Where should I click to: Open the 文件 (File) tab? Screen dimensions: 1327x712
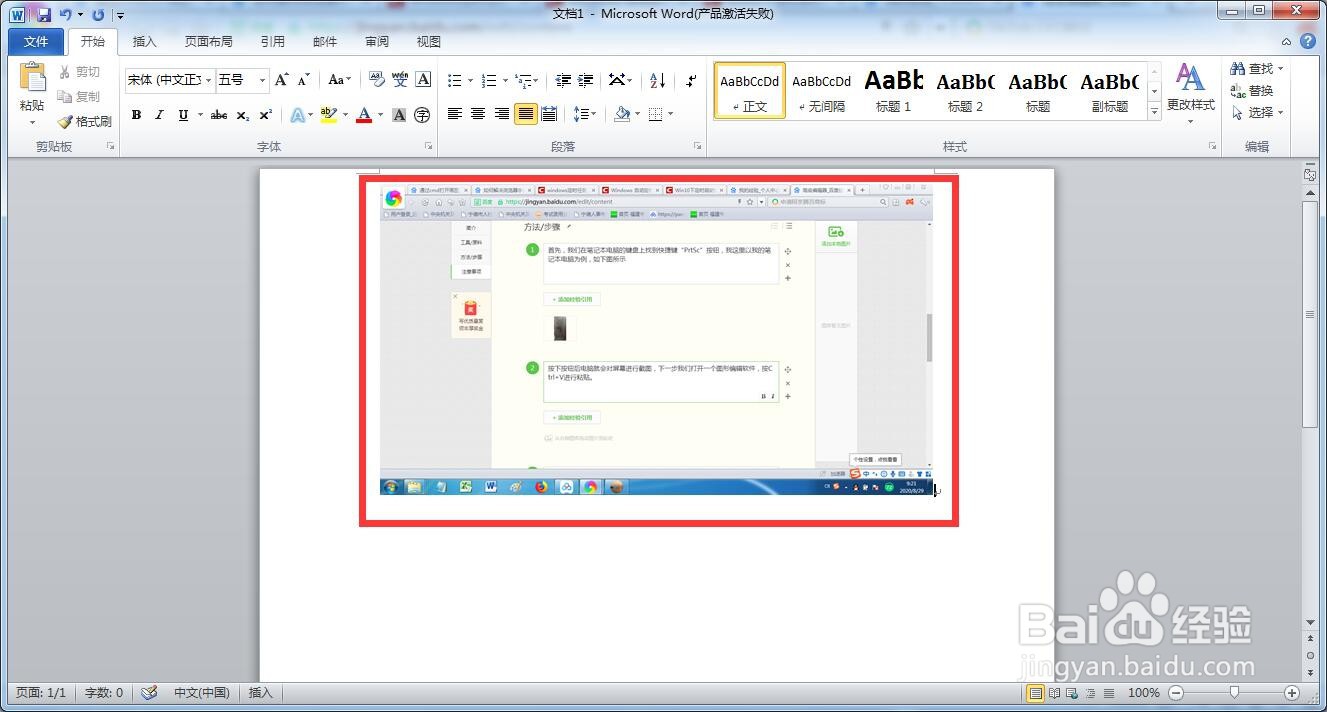[x=36, y=42]
